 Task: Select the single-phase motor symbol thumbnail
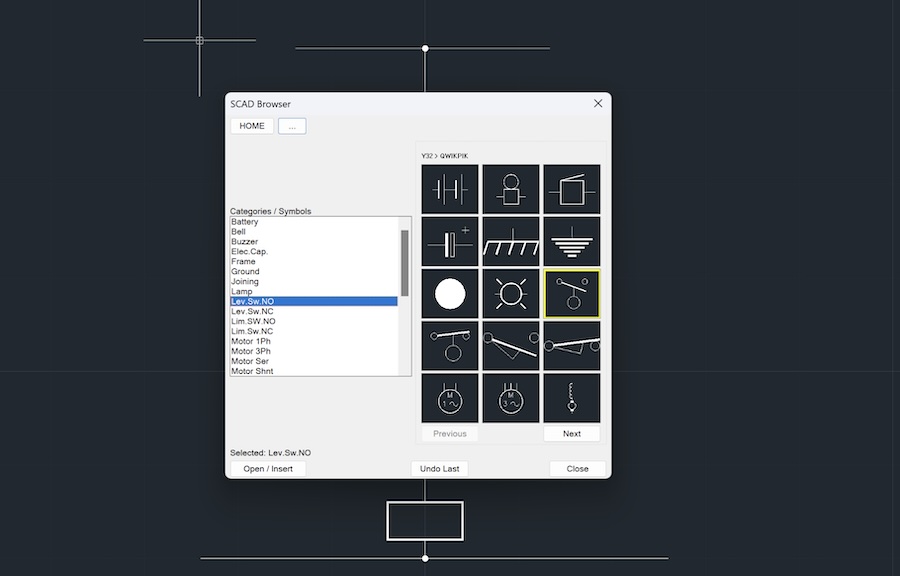[x=449, y=398]
